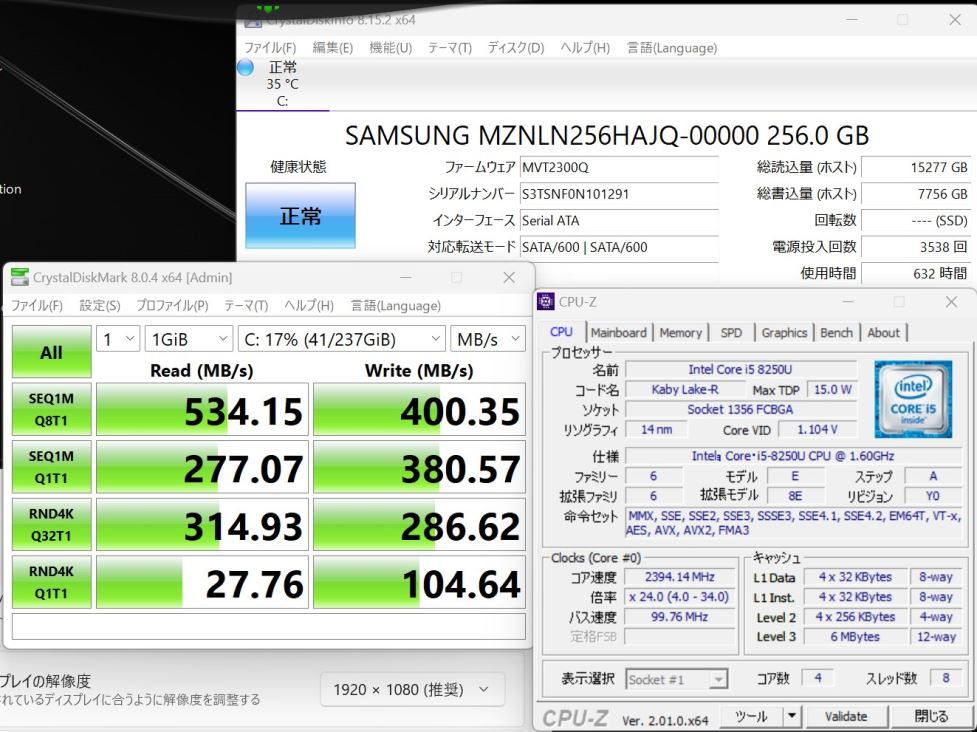The width and height of the screenshot is (977, 732).
Task: Open 設定(S) menu in CrystalDiskMark
Action: click(100, 306)
